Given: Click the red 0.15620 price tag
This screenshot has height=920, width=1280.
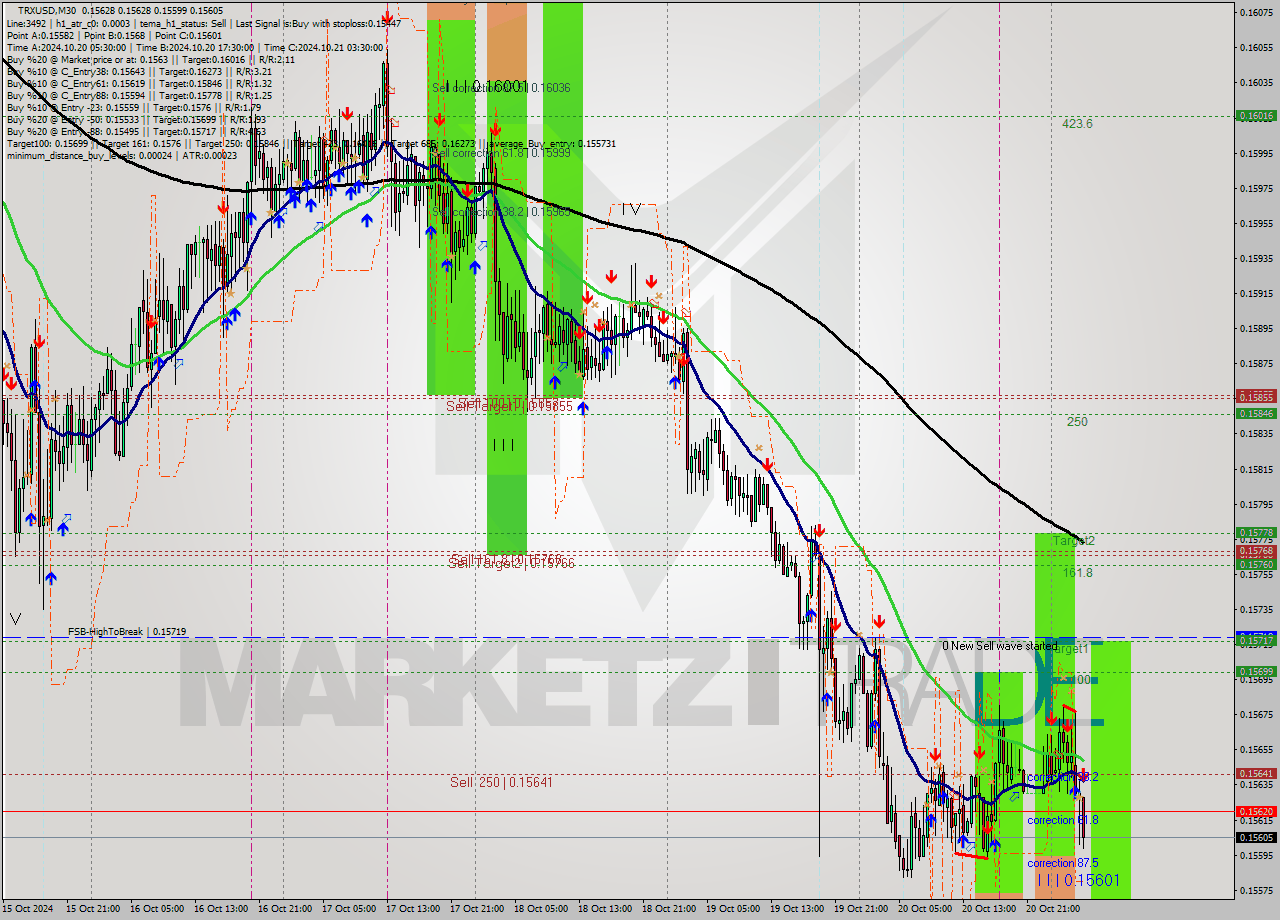Looking at the screenshot, I should (1256, 812).
